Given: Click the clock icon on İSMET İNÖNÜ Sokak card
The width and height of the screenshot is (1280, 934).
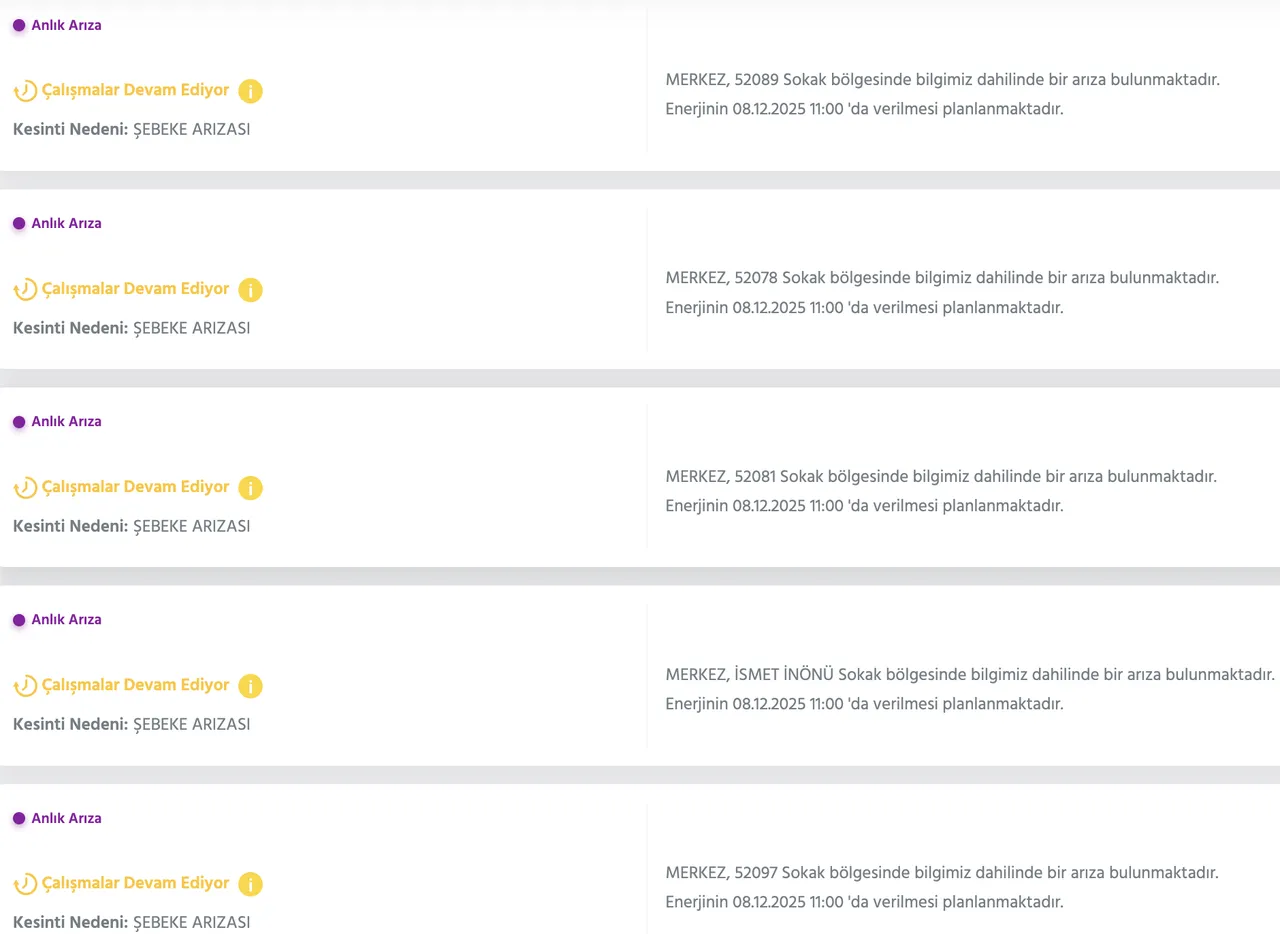Looking at the screenshot, I should (x=25, y=686).
